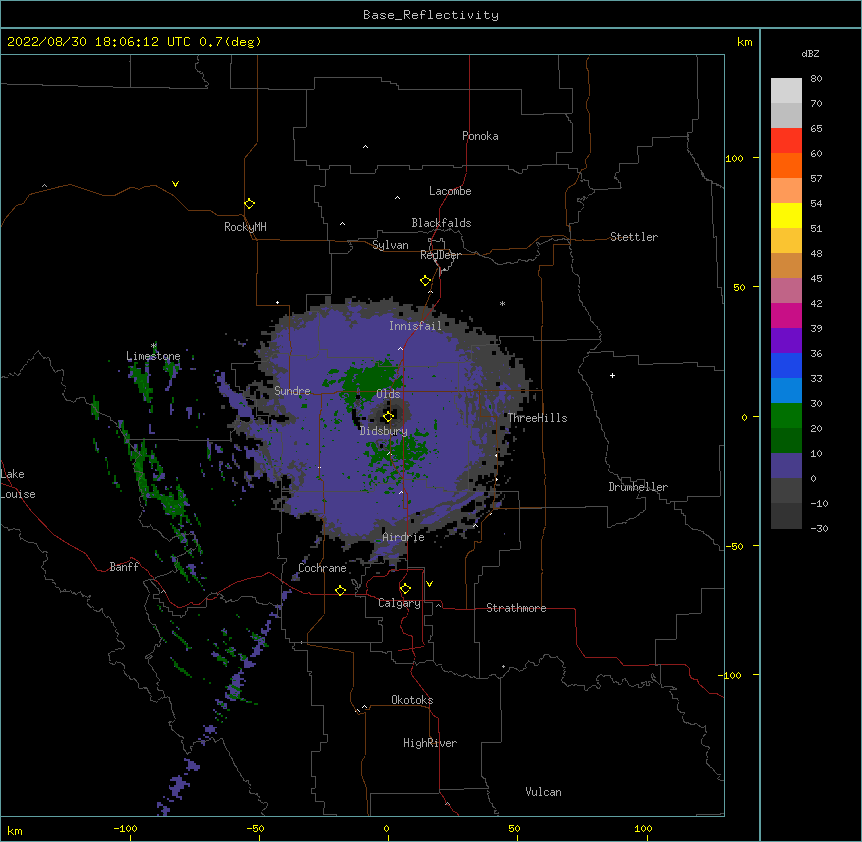862x842 pixels.
Task: Click the RedDeer city label
Action: (440, 255)
